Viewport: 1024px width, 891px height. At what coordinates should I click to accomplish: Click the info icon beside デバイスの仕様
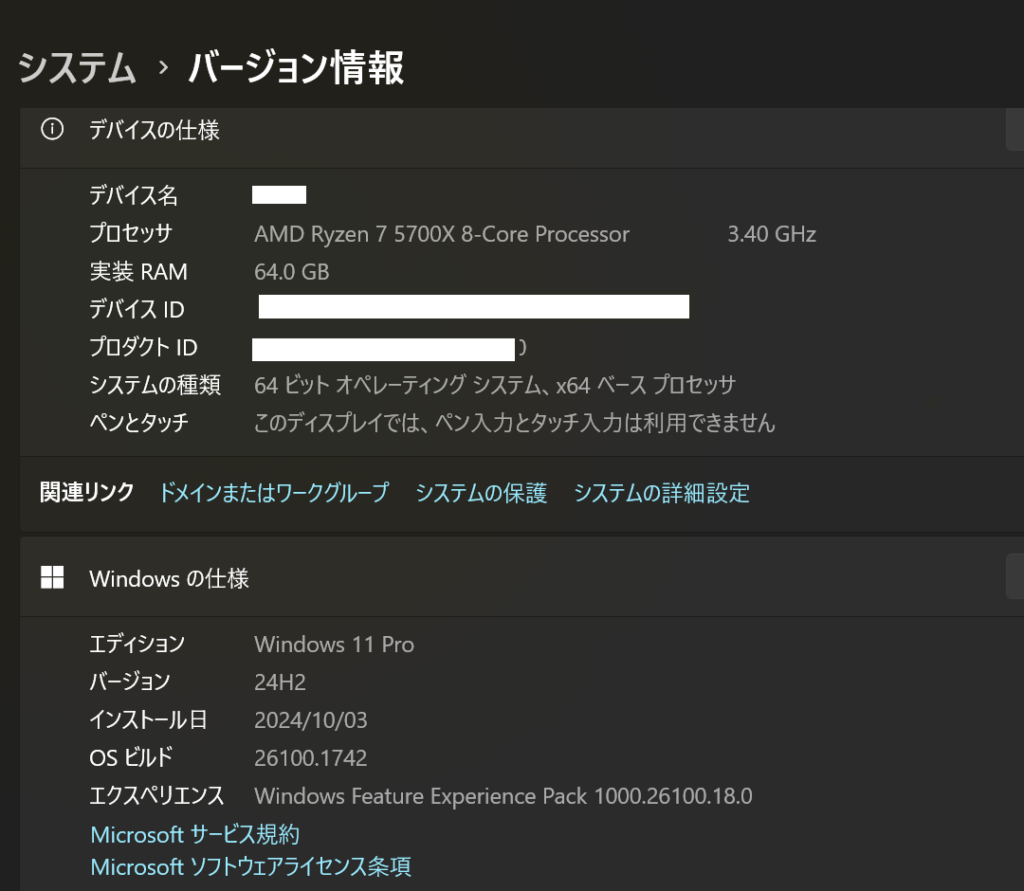coord(52,129)
